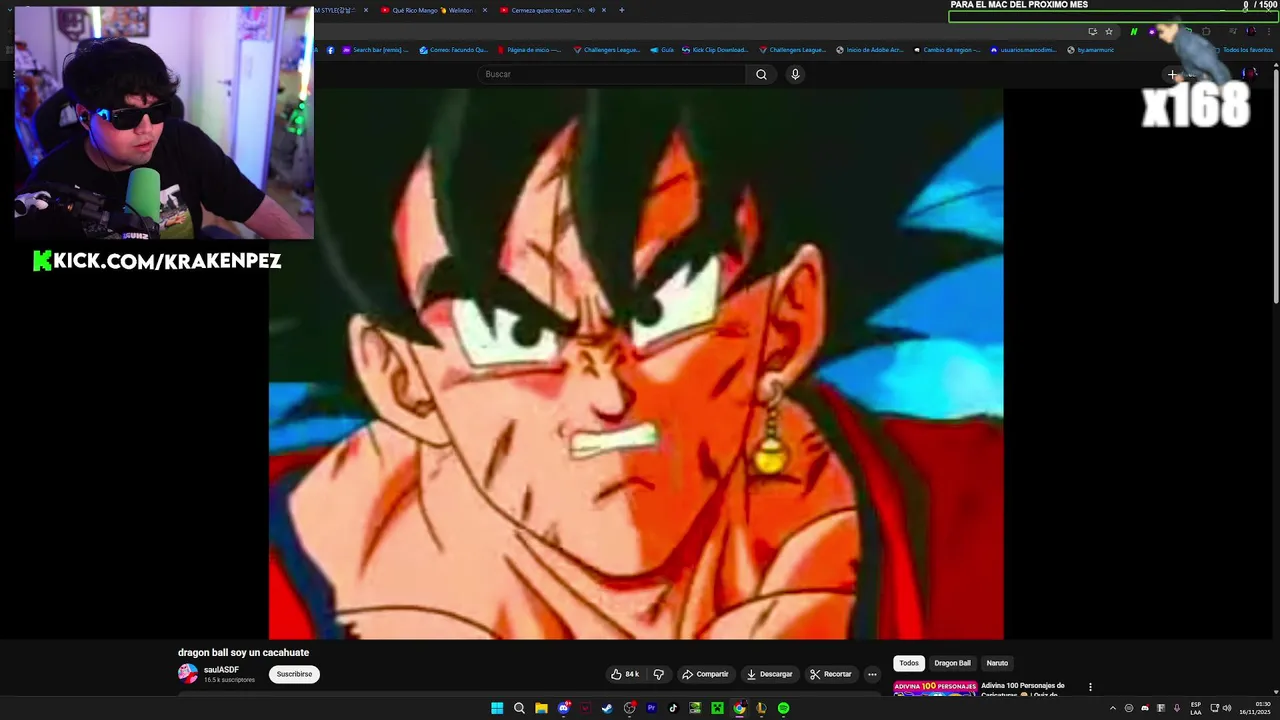Click the video player to pause
Image resolution: width=1280 pixels, height=720 pixels.
tap(636, 363)
